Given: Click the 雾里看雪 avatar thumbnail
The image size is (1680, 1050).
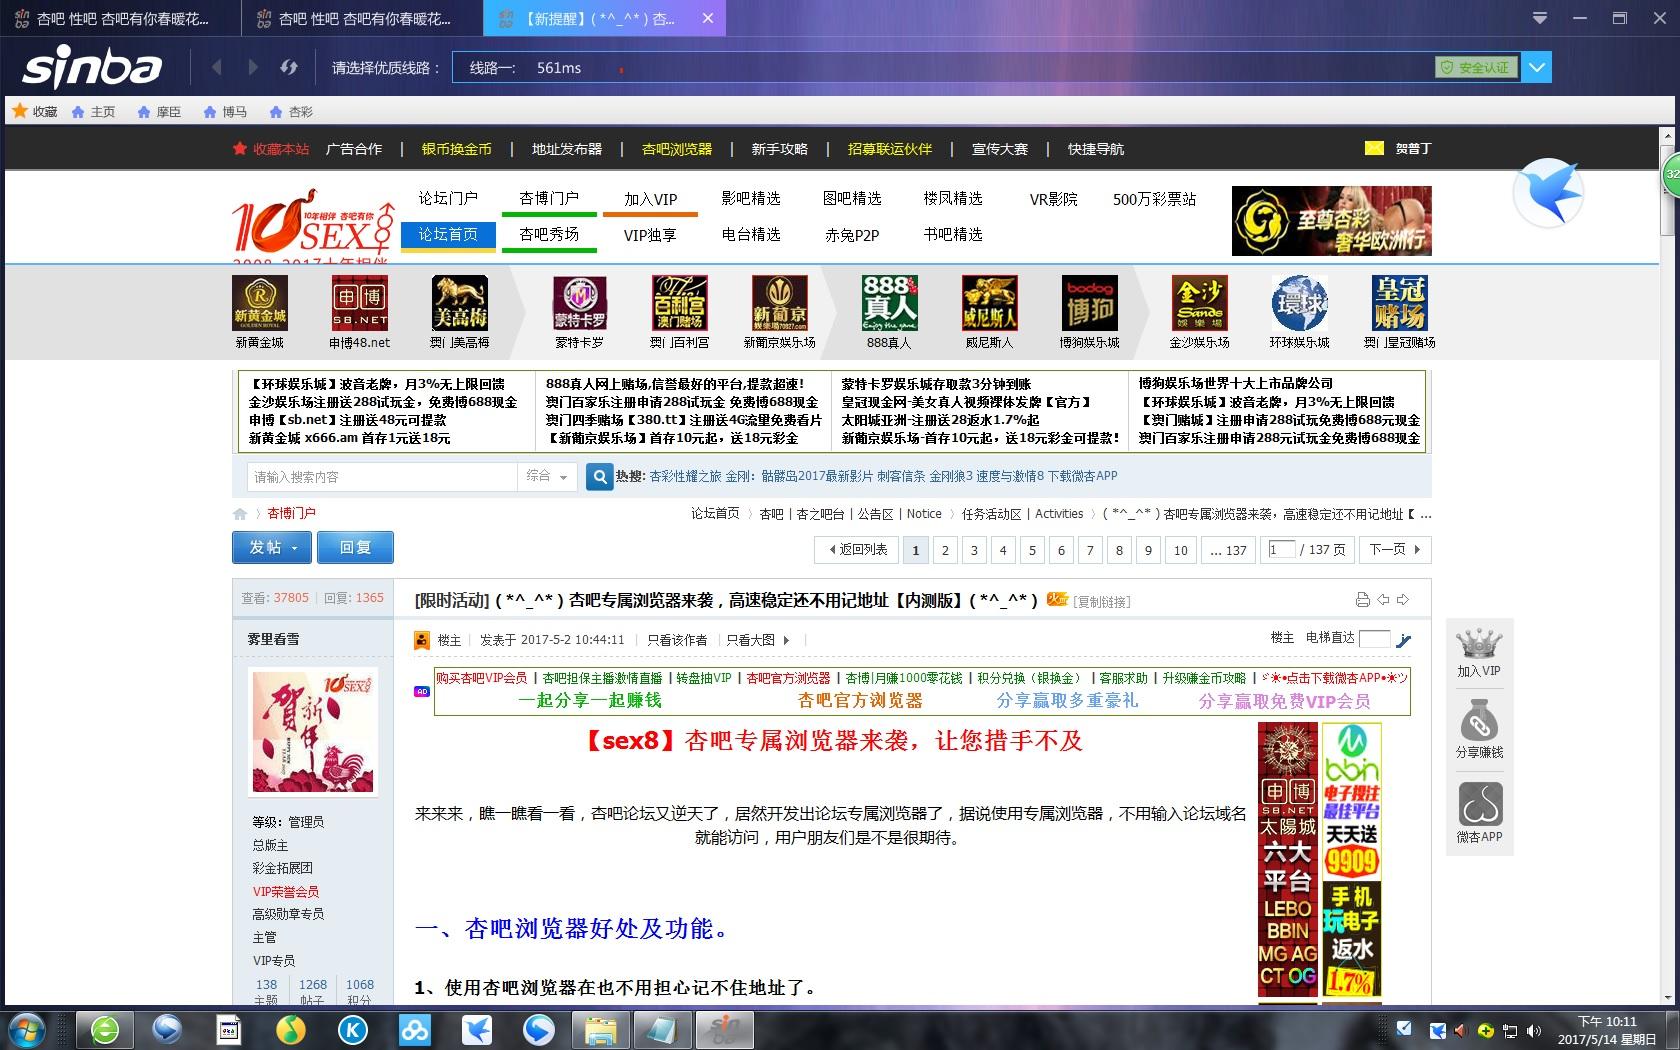Looking at the screenshot, I should [x=315, y=732].
